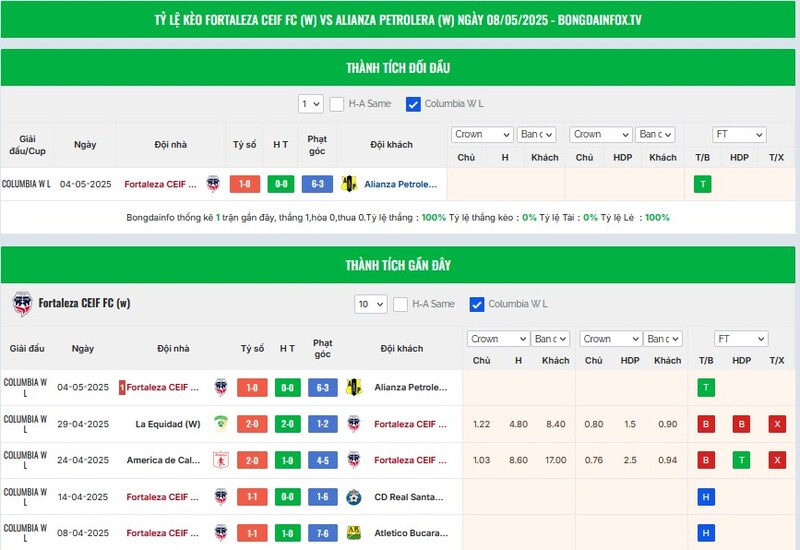The height and width of the screenshot is (550, 800).
Task: Click the Thành Tích Đối Đầu section header
Action: pos(398,67)
